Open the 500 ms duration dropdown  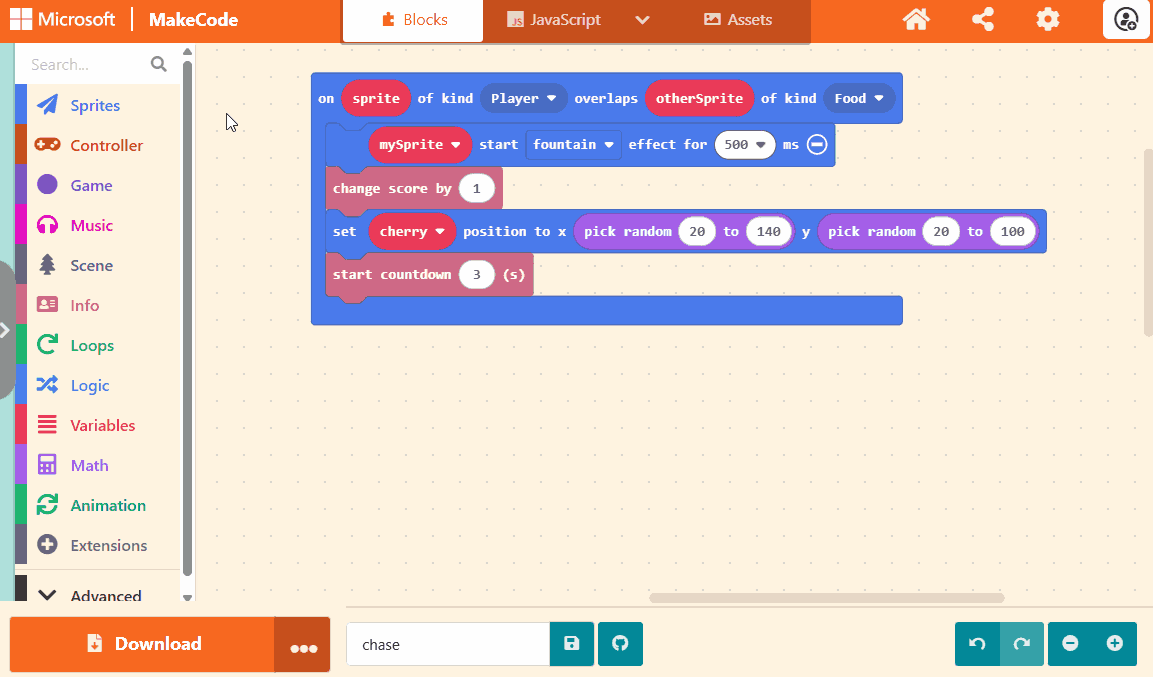(x=745, y=145)
